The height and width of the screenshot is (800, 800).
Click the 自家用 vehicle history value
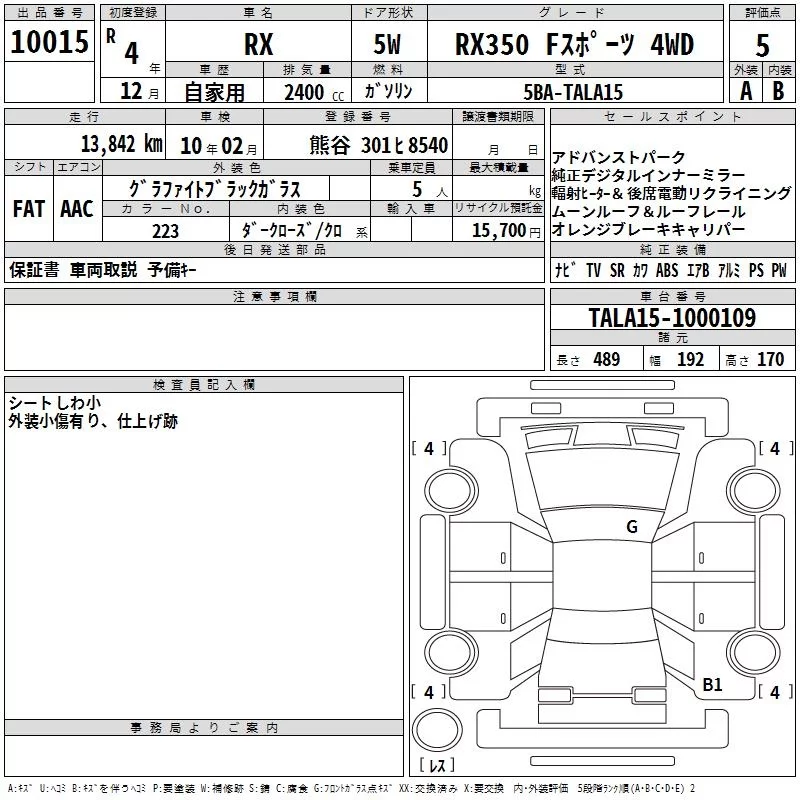point(214,92)
